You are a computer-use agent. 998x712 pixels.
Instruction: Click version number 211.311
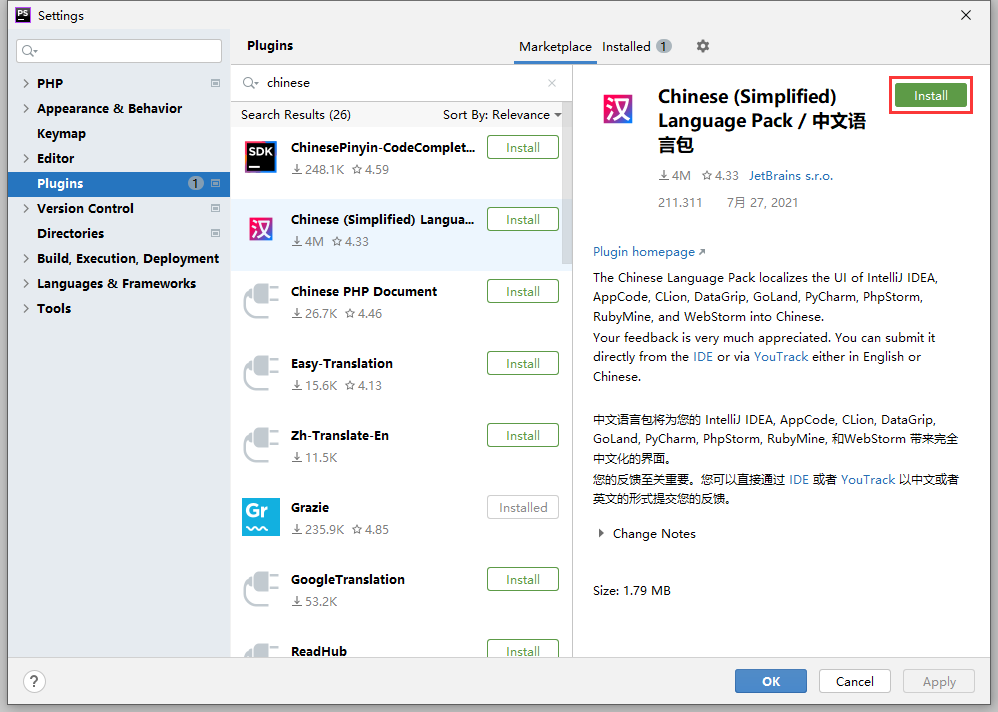pos(680,202)
